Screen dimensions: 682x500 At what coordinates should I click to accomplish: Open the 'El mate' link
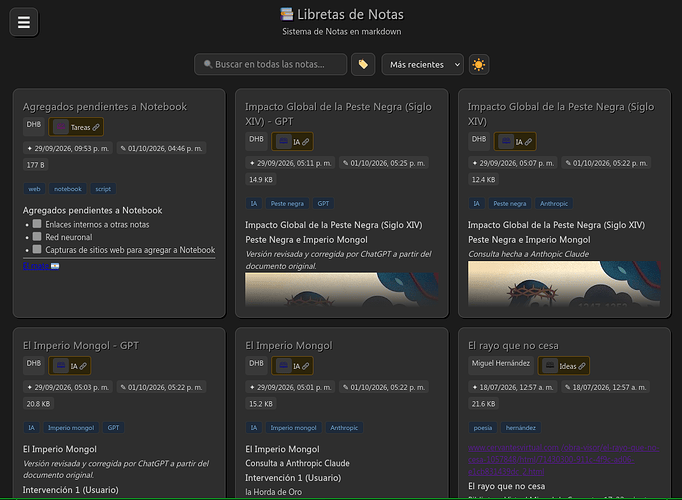tap(41, 266)
